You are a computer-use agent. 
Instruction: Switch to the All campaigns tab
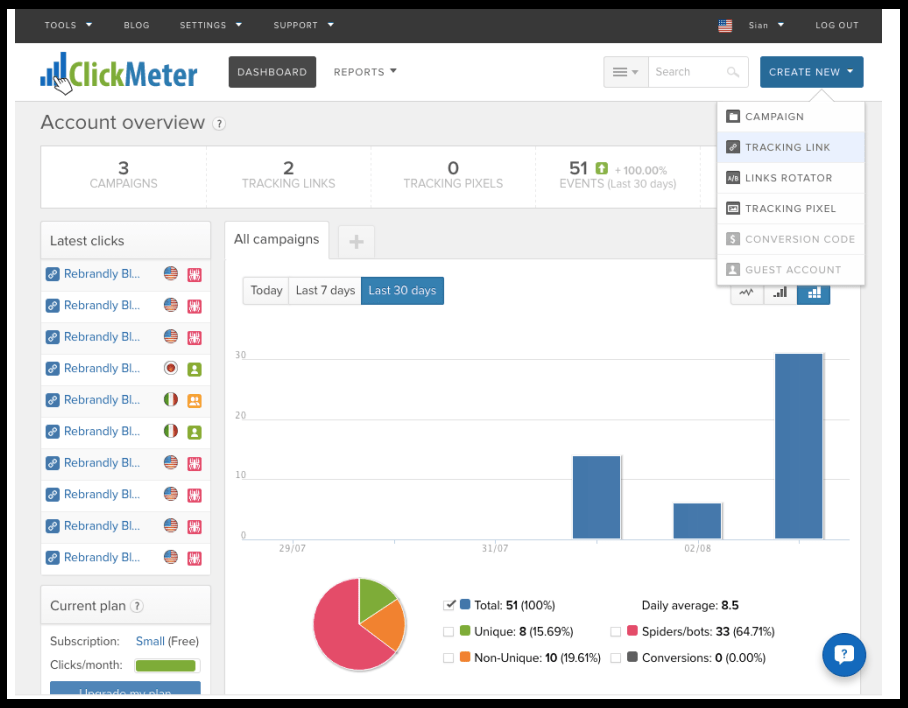click(x=276, y=239)
